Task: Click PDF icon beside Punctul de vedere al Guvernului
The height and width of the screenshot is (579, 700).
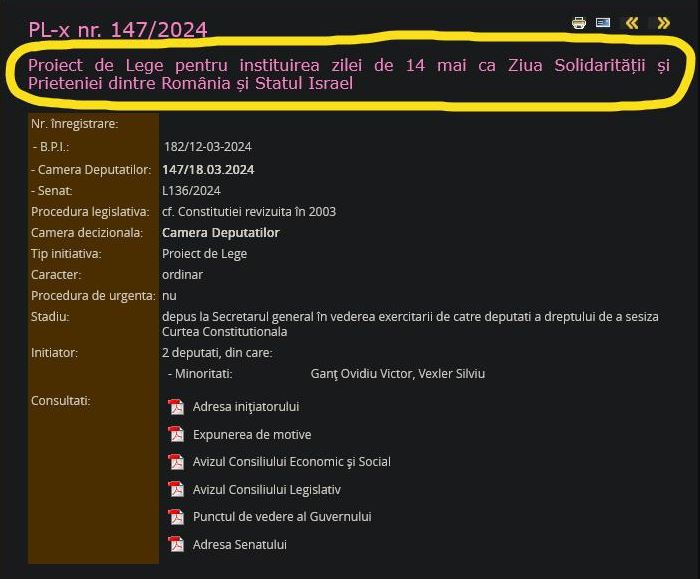Action: 177,517
